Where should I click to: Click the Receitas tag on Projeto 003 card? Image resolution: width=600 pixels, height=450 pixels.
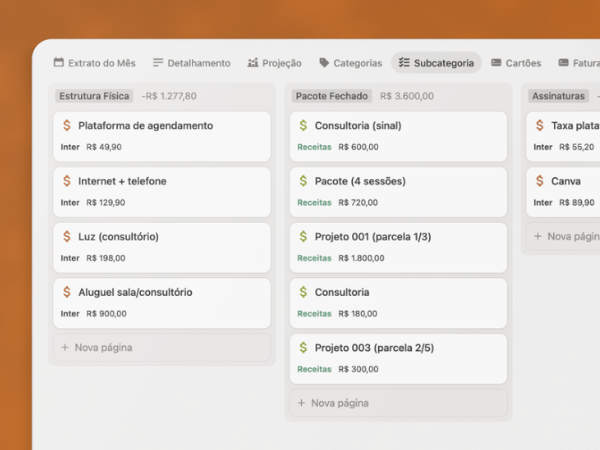(x=314, y=369)
